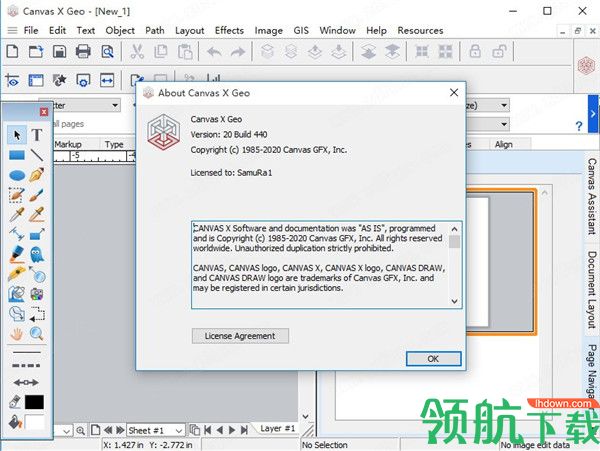
Task: Open the top-right dropdown behind dialog
Action: click(x=504, y=105)
